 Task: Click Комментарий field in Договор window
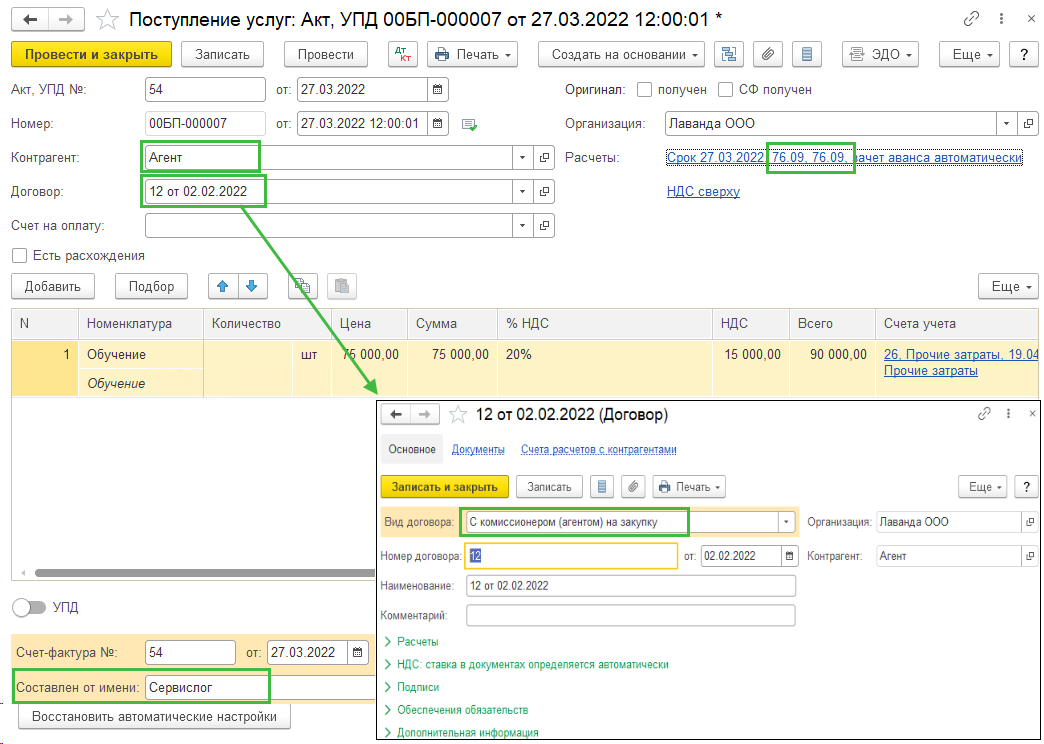(631, 615)
